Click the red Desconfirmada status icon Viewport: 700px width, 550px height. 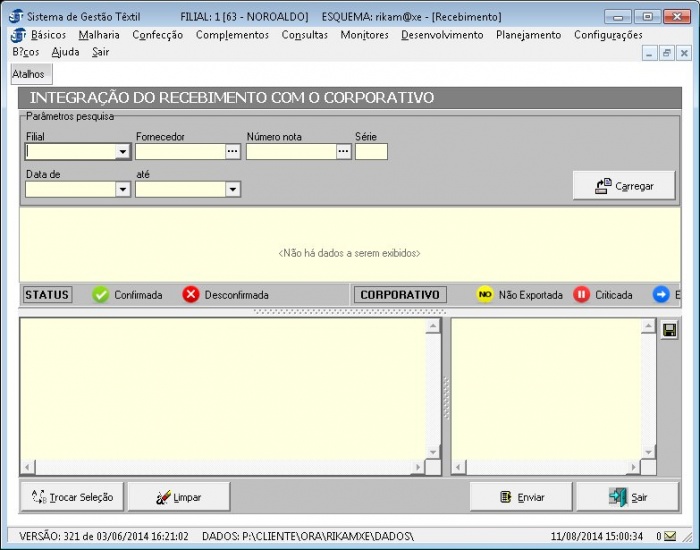point(191,295)
